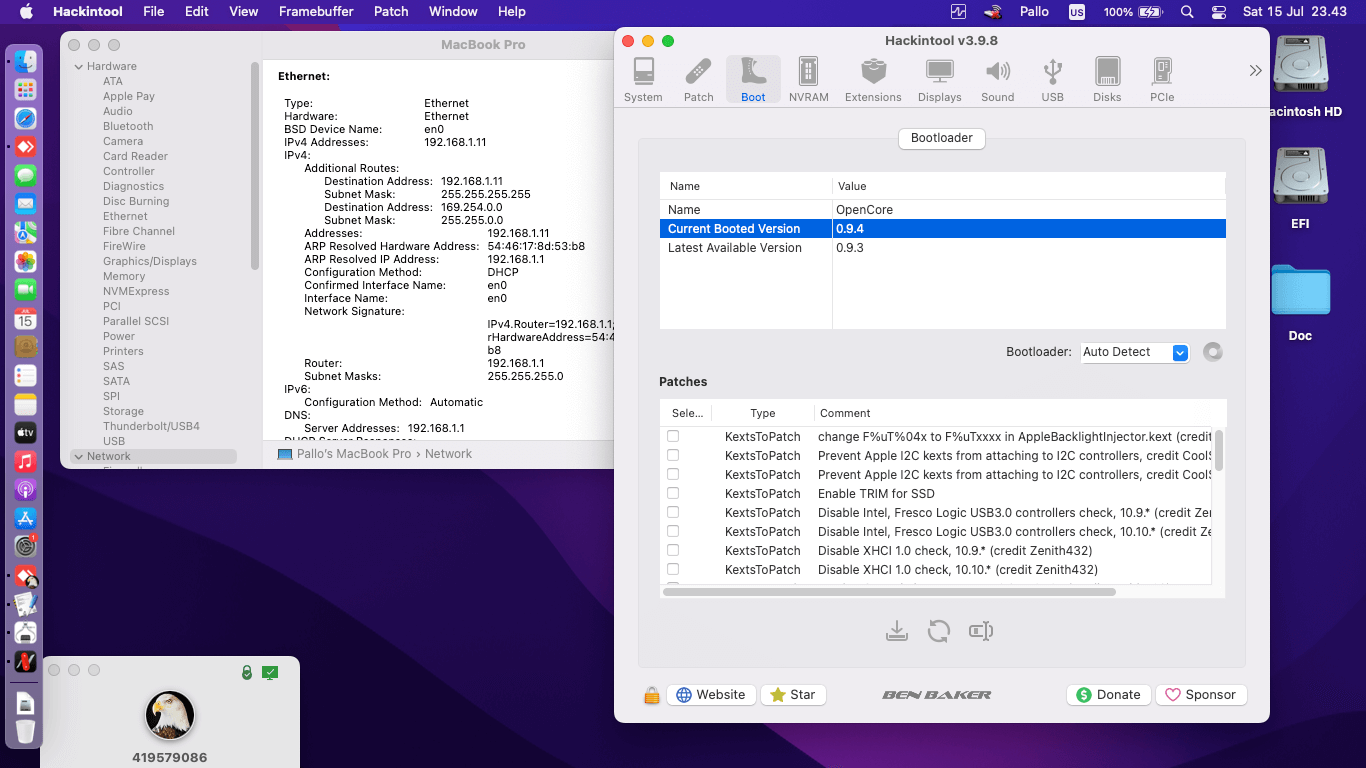The height and width of the screenshot is (768, 1366).
Task: Check the Fresco Logic USB3.0 10.9 patch
Action: (673, 512)
